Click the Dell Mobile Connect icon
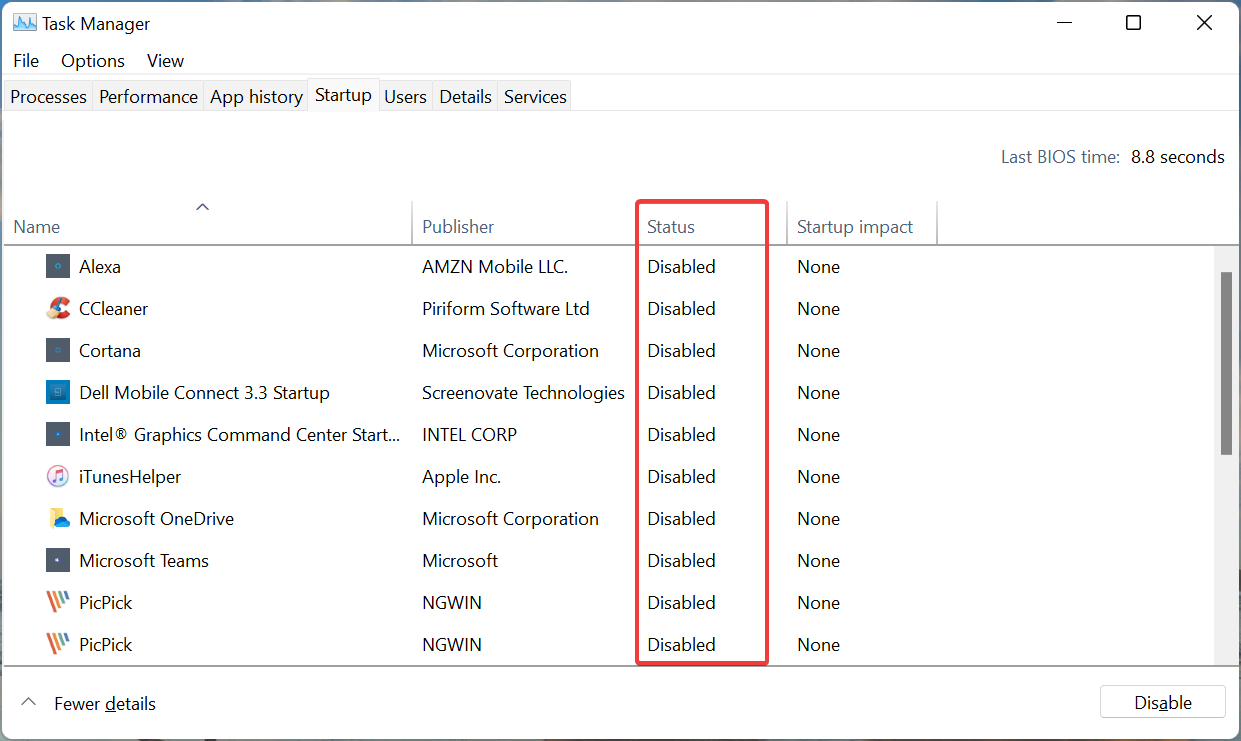The image size is (1241, 741). [x=57, y=392]
